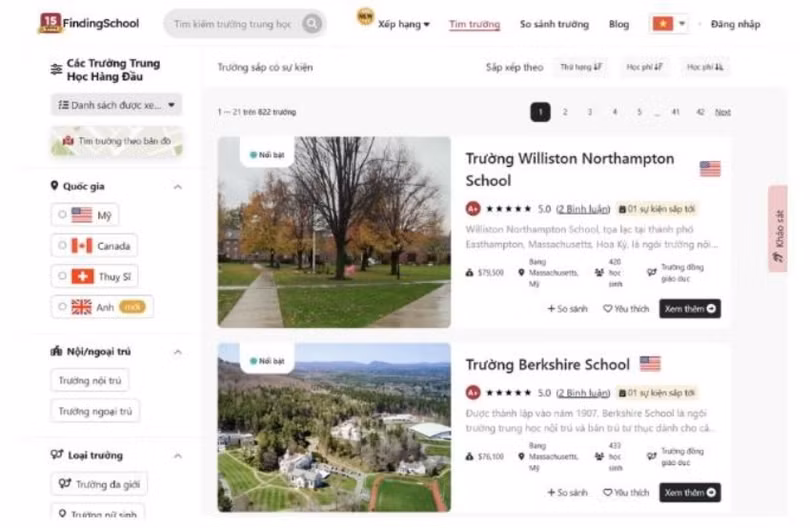Image resolution: width=810 pixels, height=528 pixels.
Task: Toggle the Trường đa giới filter
Action: point(99,484)
